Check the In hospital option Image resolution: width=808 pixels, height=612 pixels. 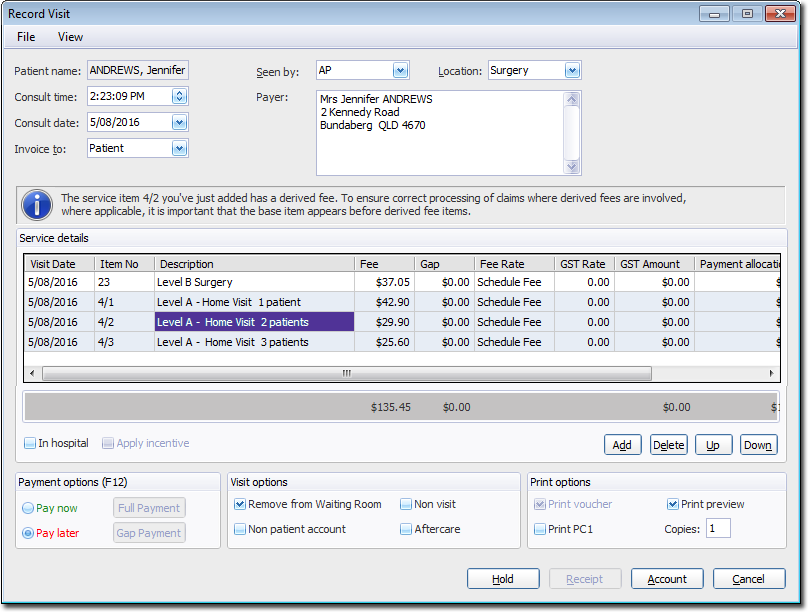30,443
